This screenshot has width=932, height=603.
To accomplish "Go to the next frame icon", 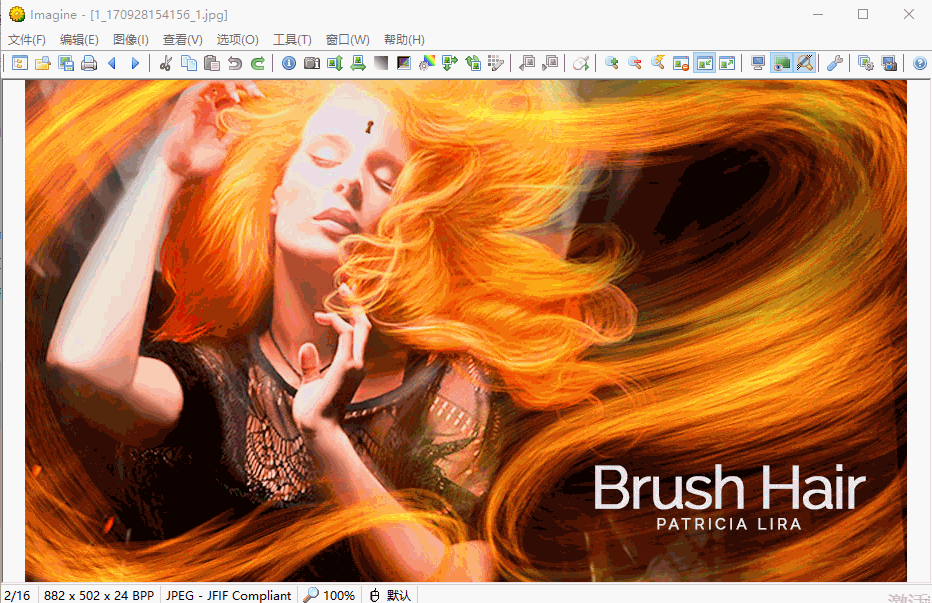I will coord(550,63).
